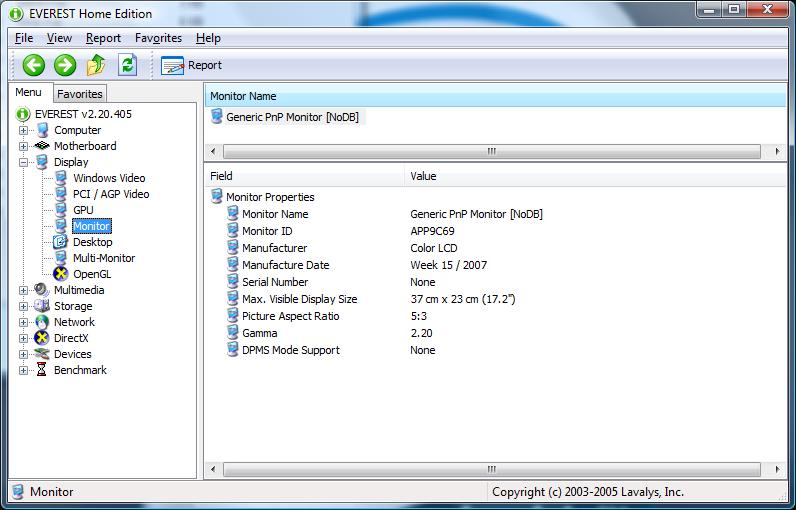This screenshot has height=510, width=796.
Task: Click upper pane scroll right arrow
Action: pyautogui.click(x=777, y=151)
